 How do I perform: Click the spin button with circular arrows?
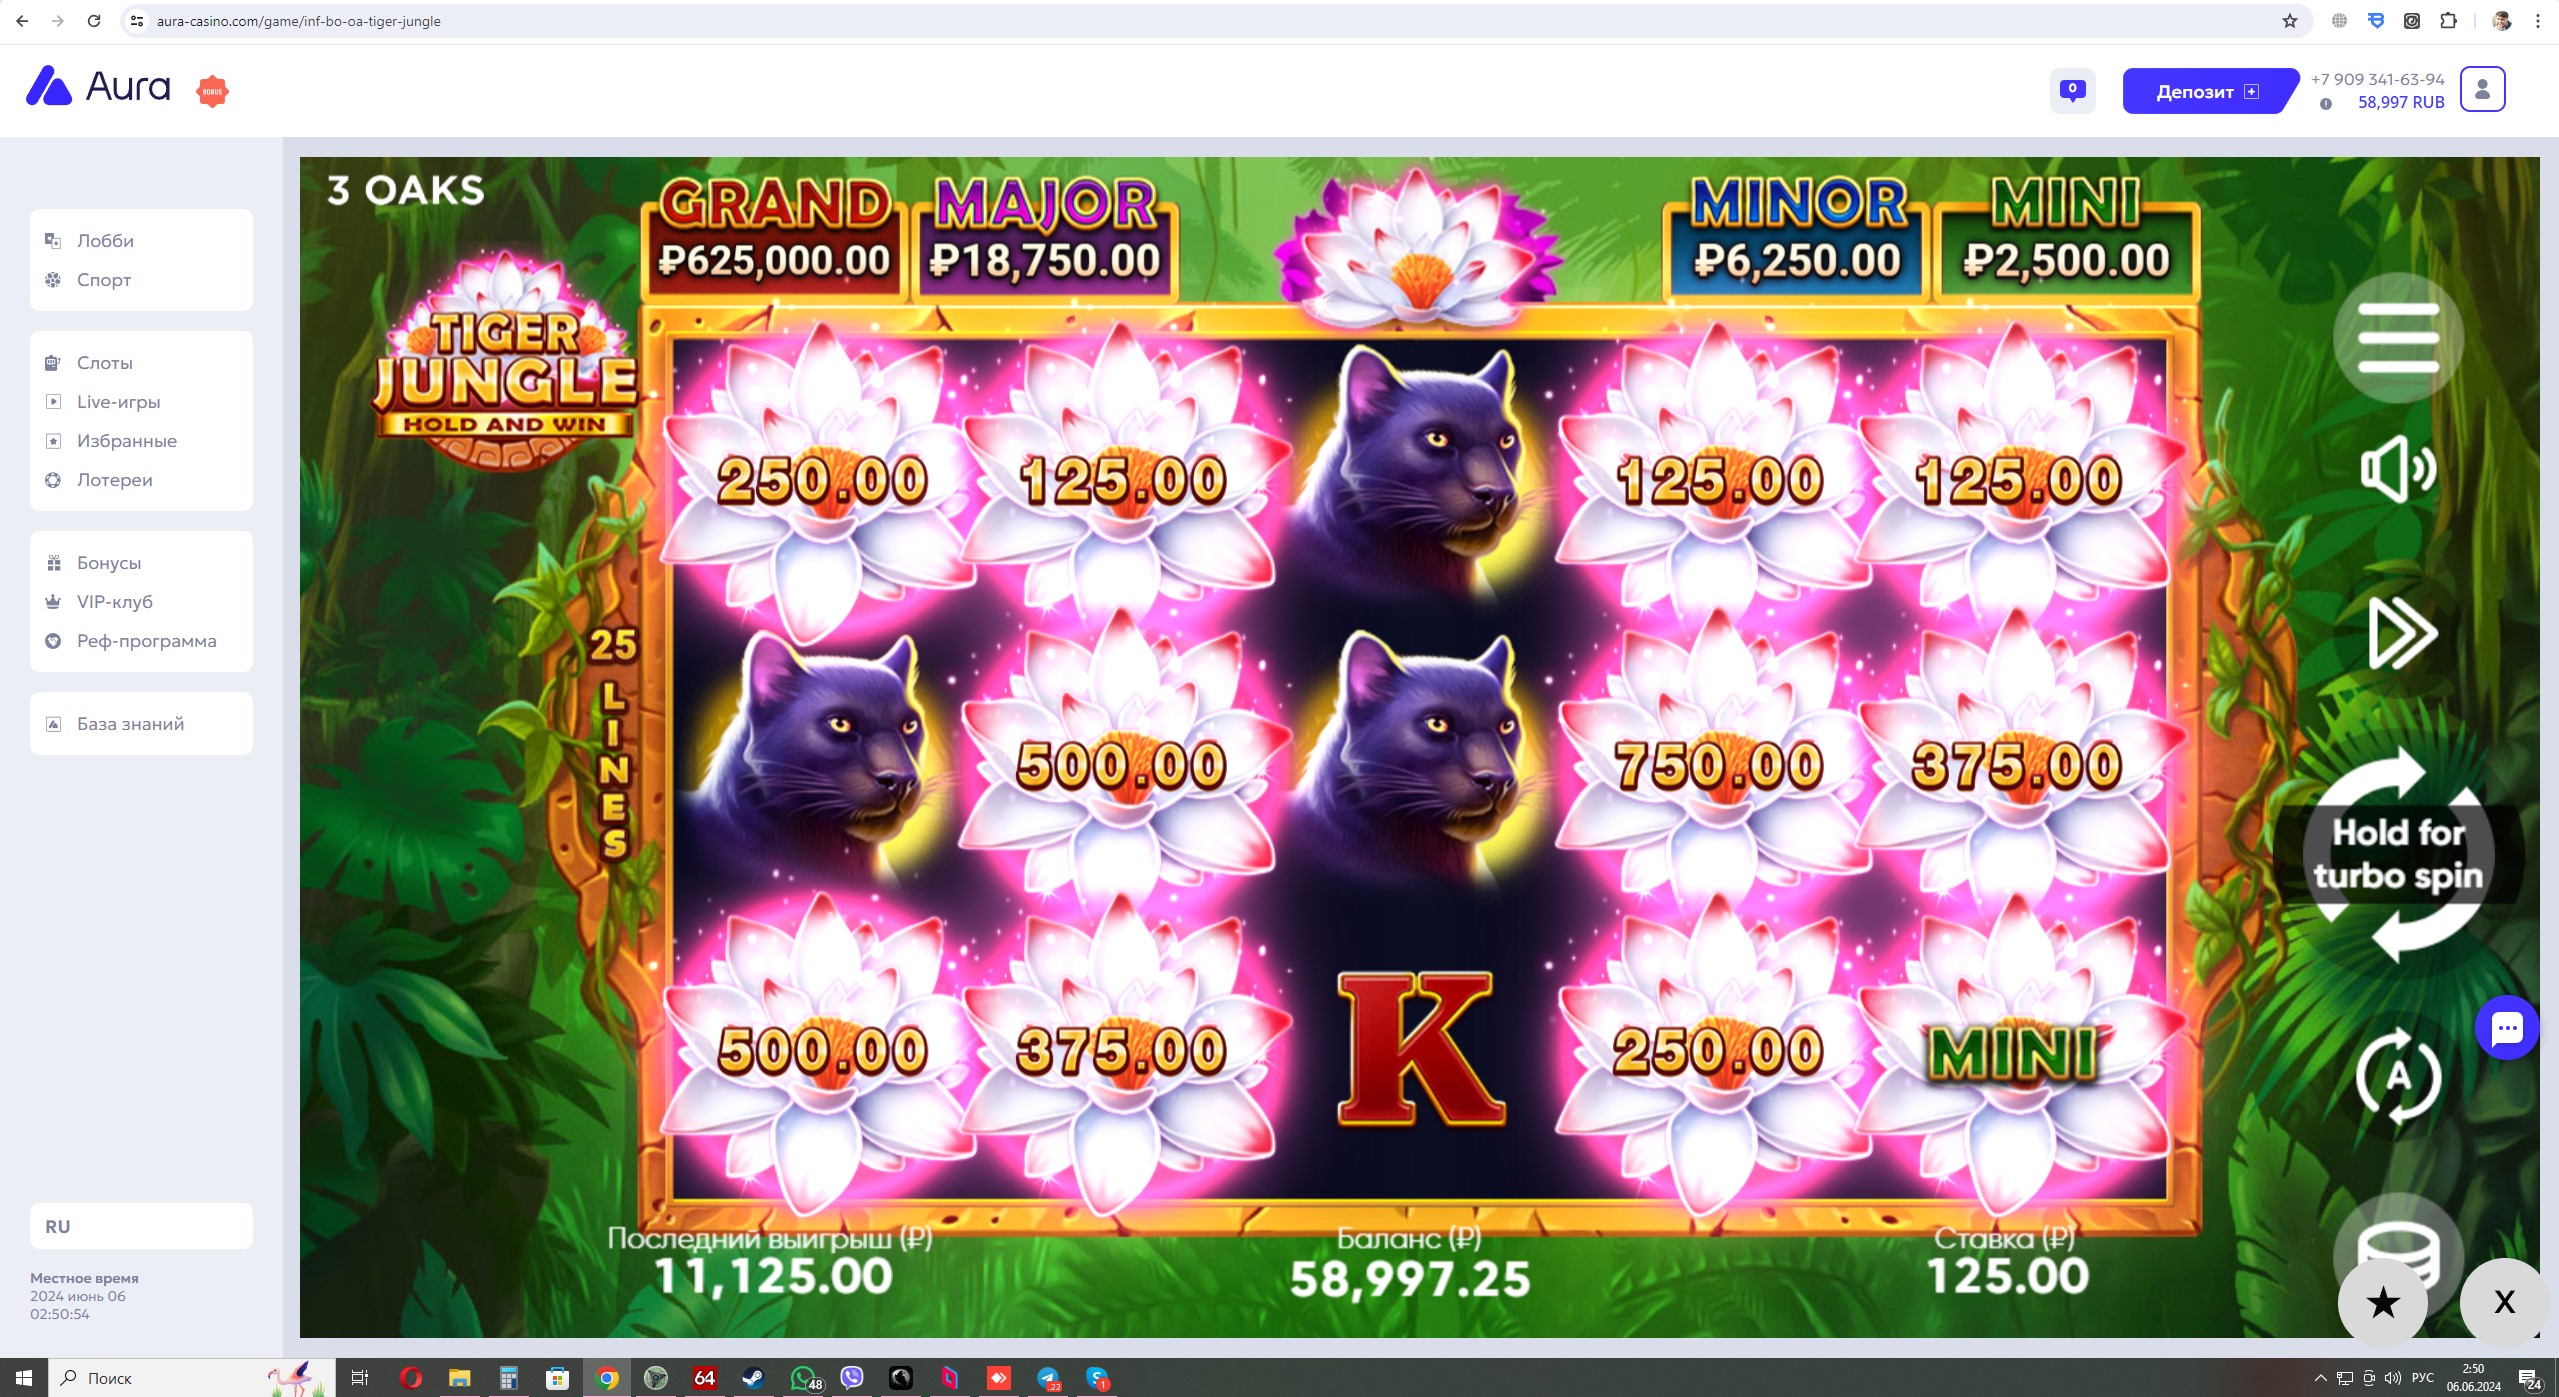[x=2397, y=854]
